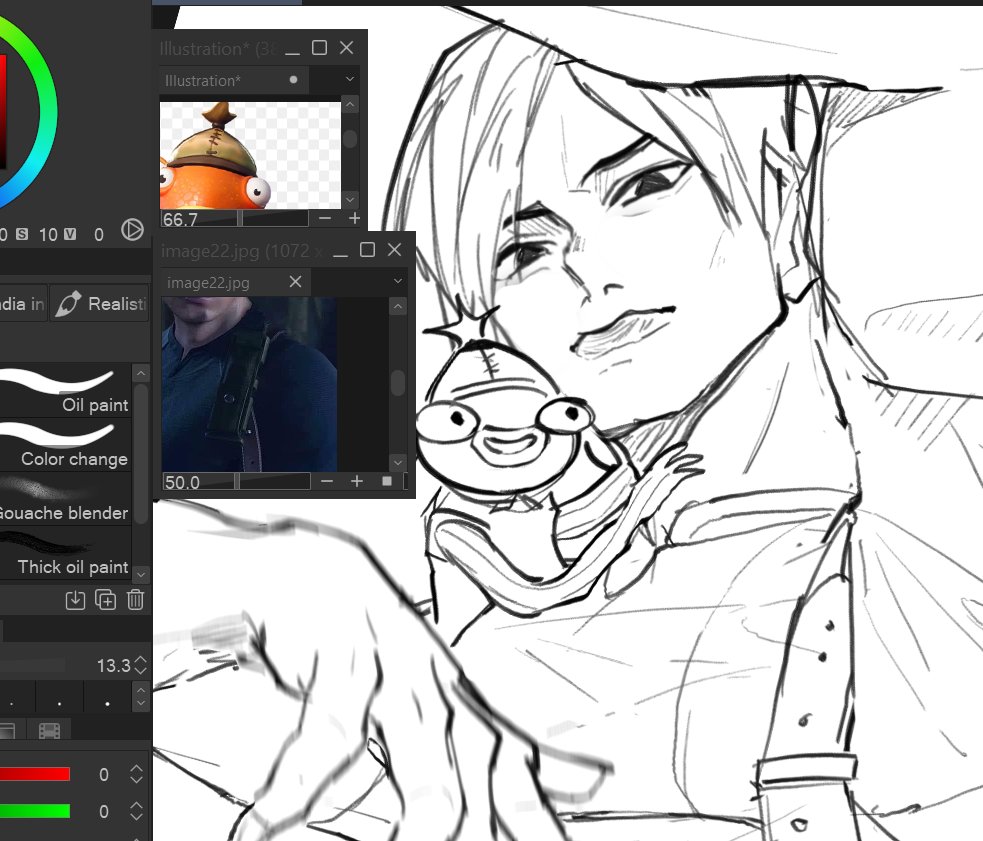The height and width of the screenshot is (841, 983).
Task: Close the image22.jpg window
Action: click(x=394, y=250)
